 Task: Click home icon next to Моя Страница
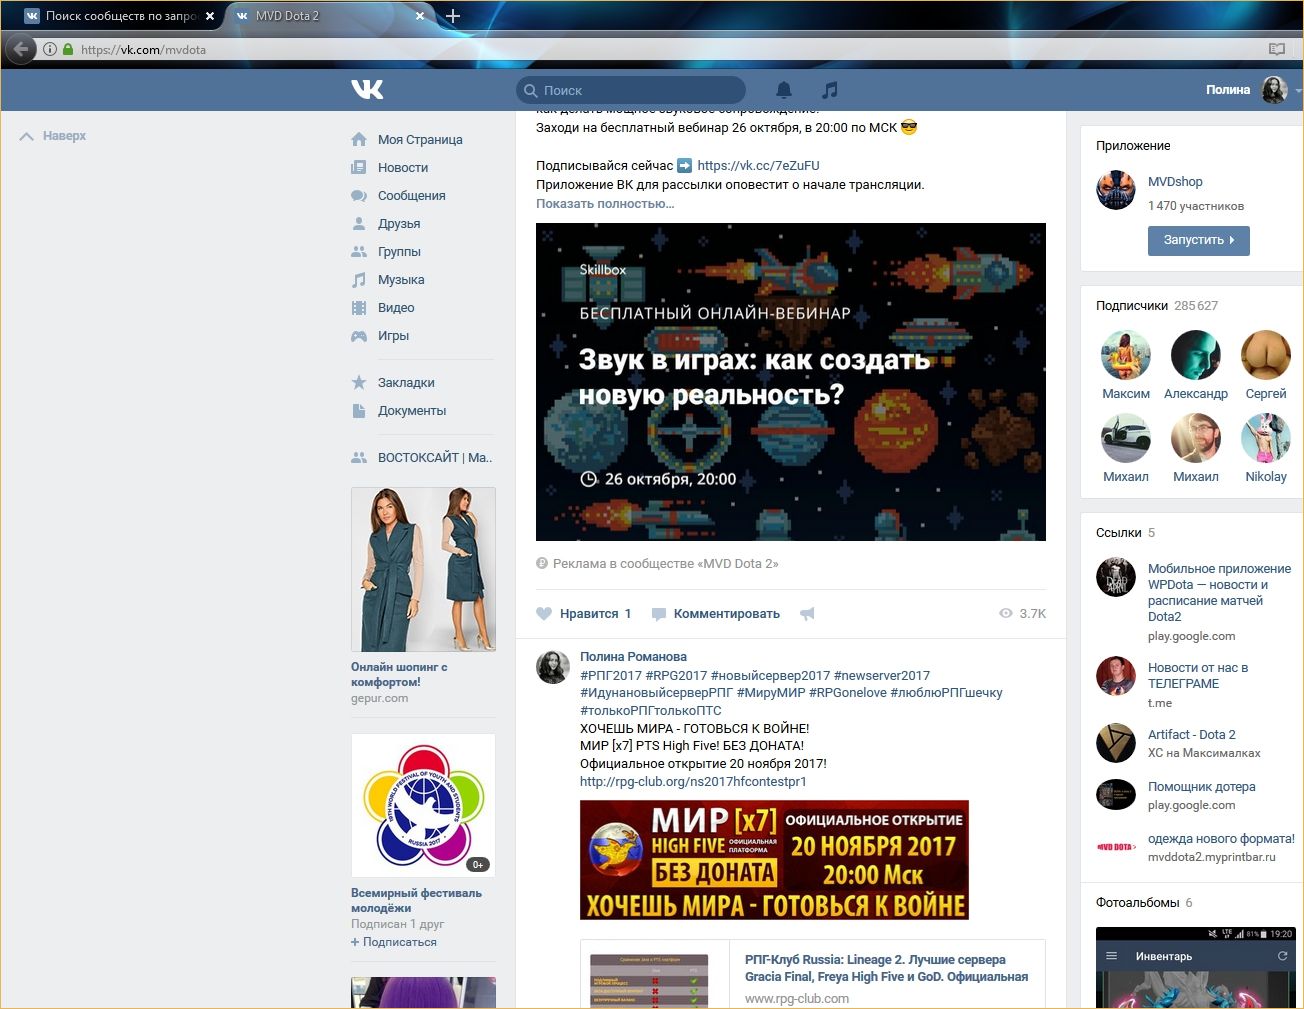tap(359, 140)
